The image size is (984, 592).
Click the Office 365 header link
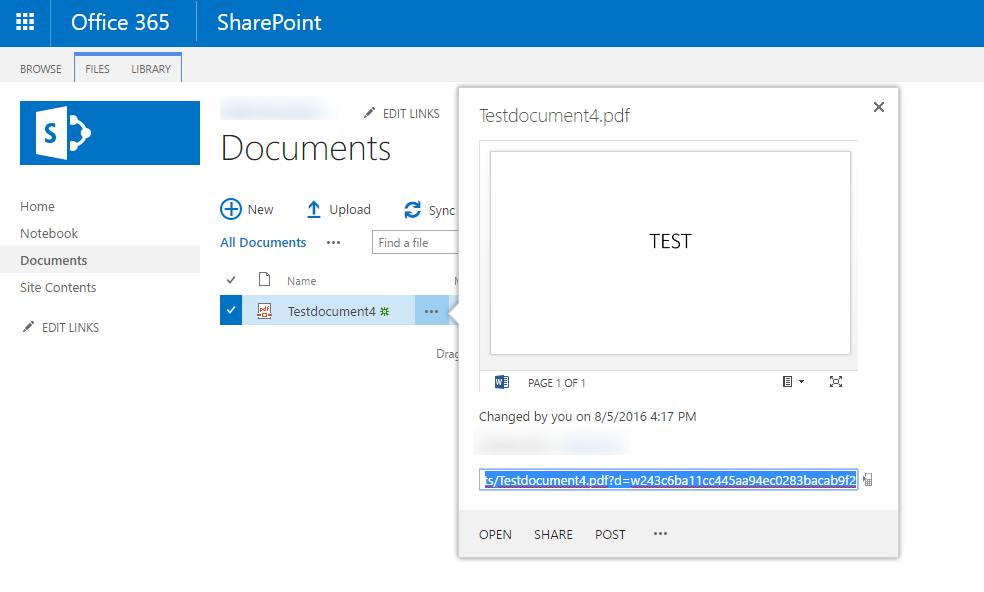pyautogui.click(x=120, y=23)
